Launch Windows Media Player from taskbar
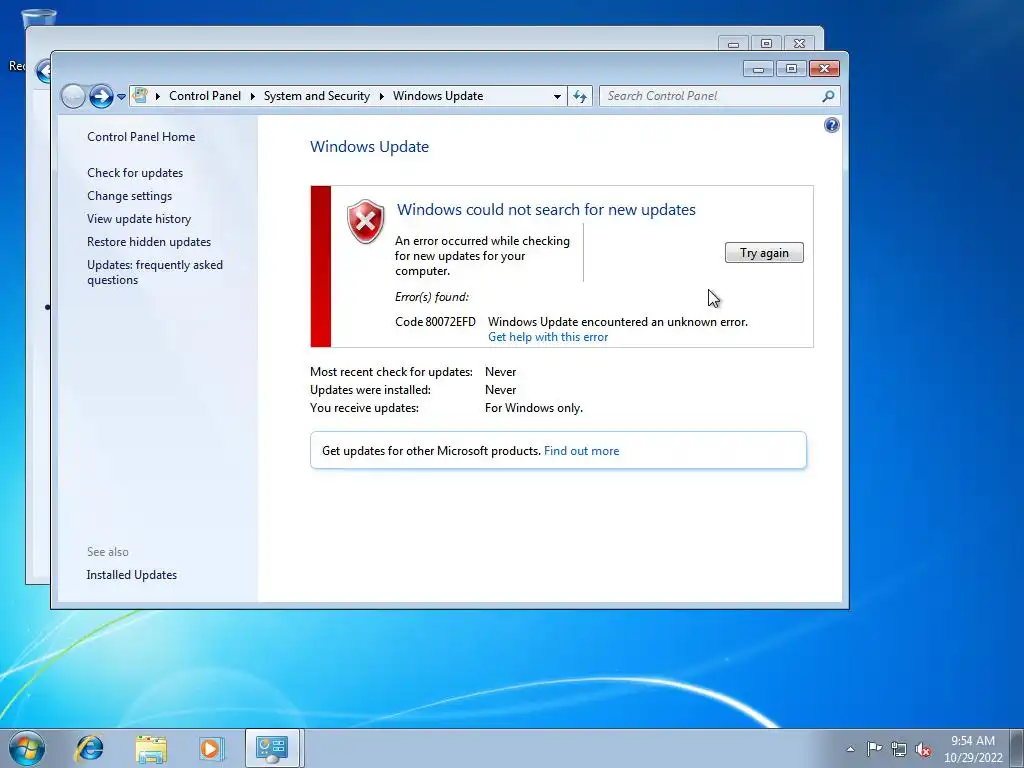The height and width of the screenshot is (768, 1024). 210,748
